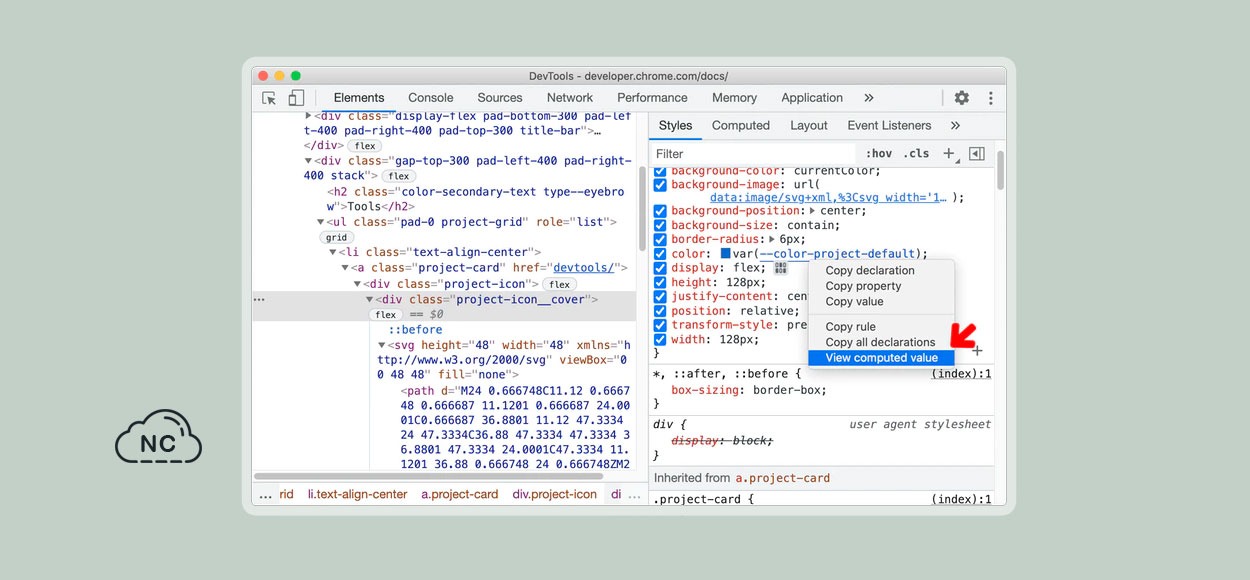The height and width of the screenshot is (580, 1250).
Task: Collapse the ul project-grid node
Action: (x=321, y=222)
